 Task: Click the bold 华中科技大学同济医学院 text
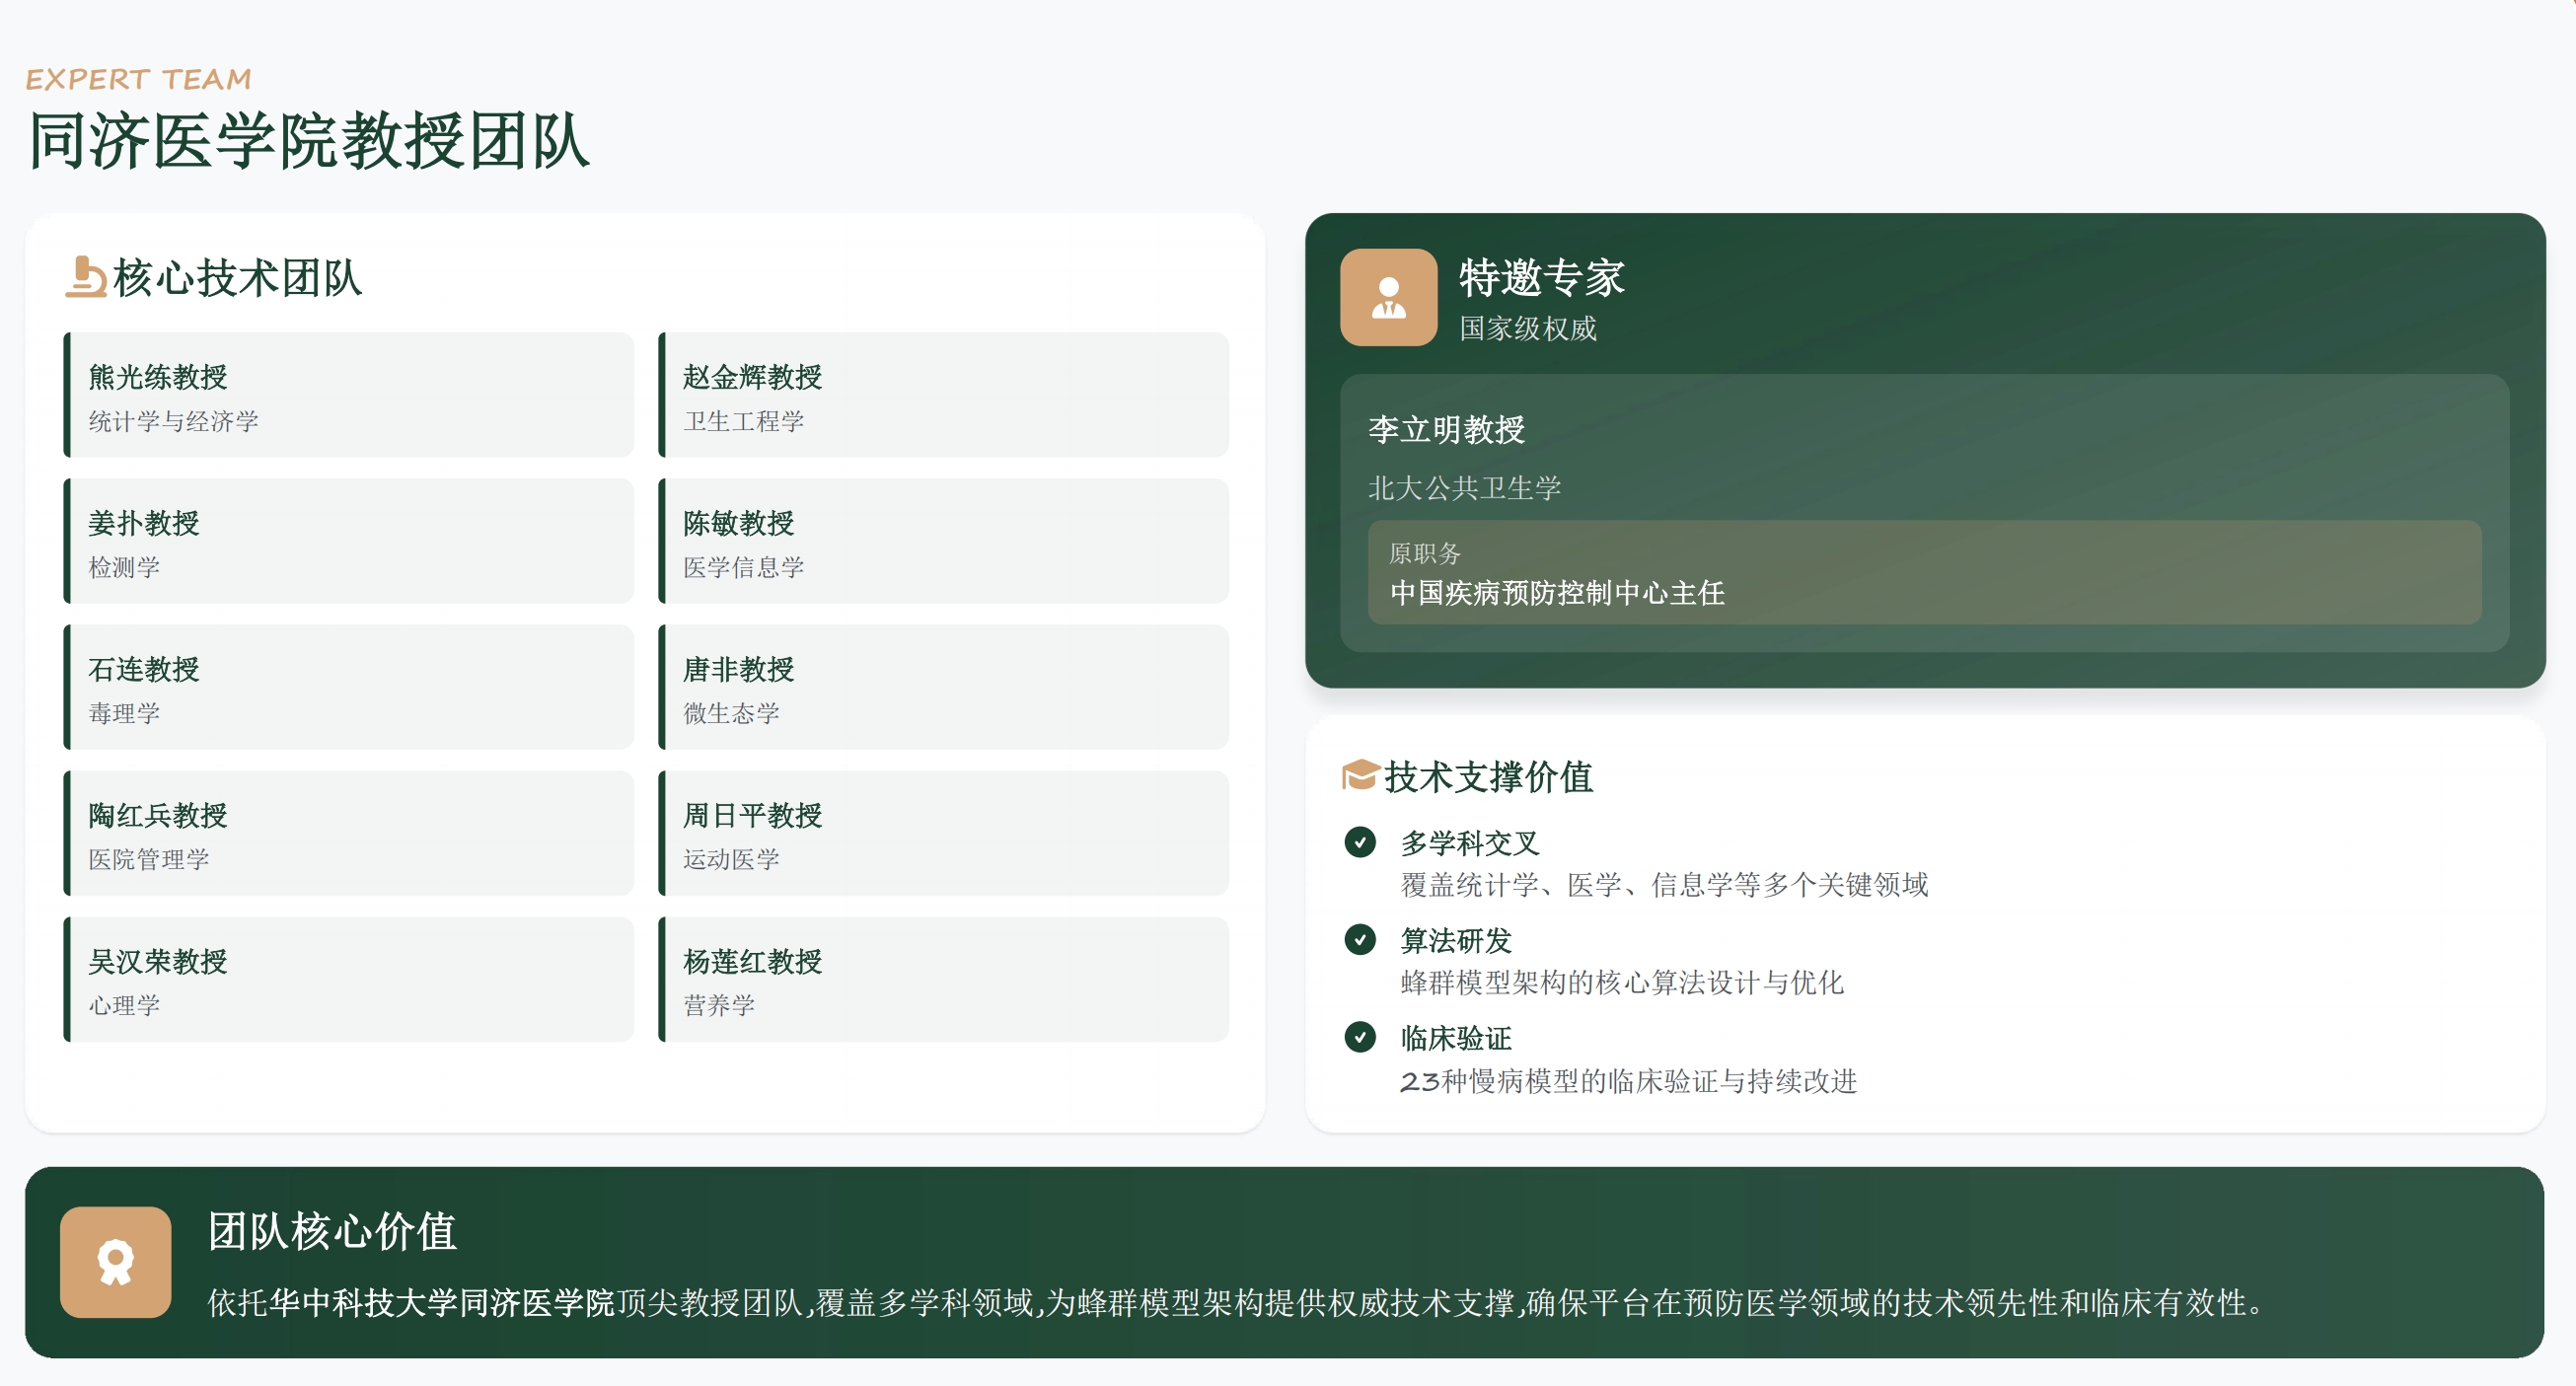pyautogui.click(x=442, y=1303)
